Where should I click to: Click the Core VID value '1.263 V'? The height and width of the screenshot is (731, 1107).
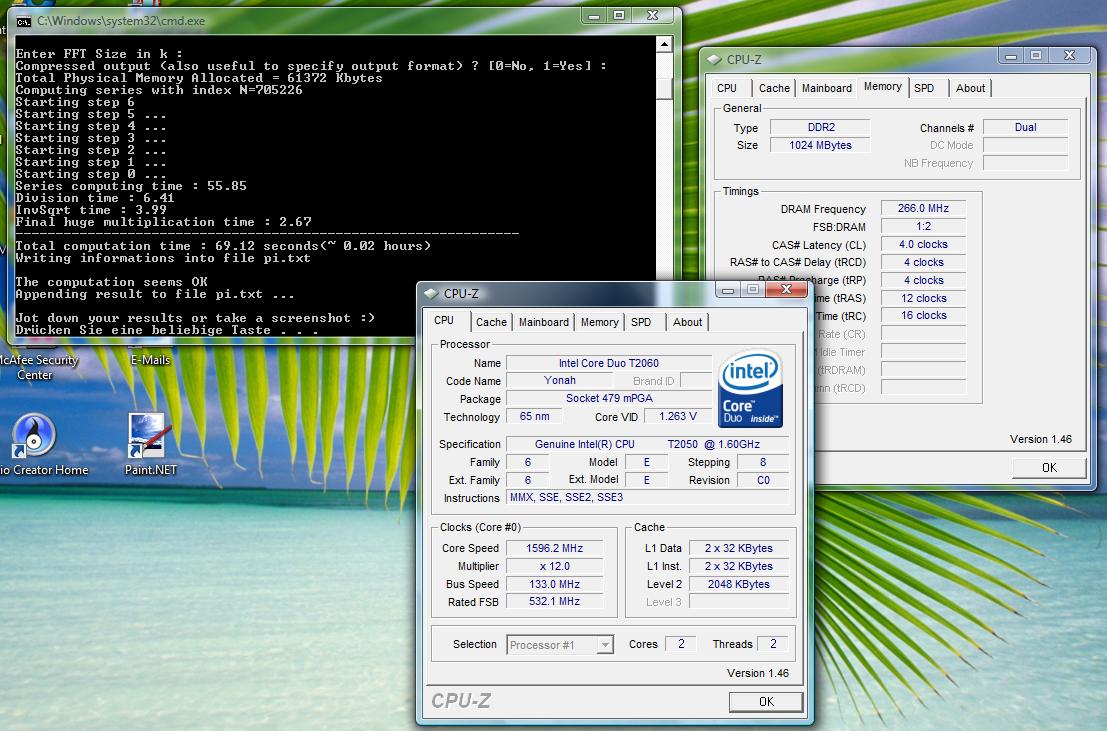pos(678,417)
